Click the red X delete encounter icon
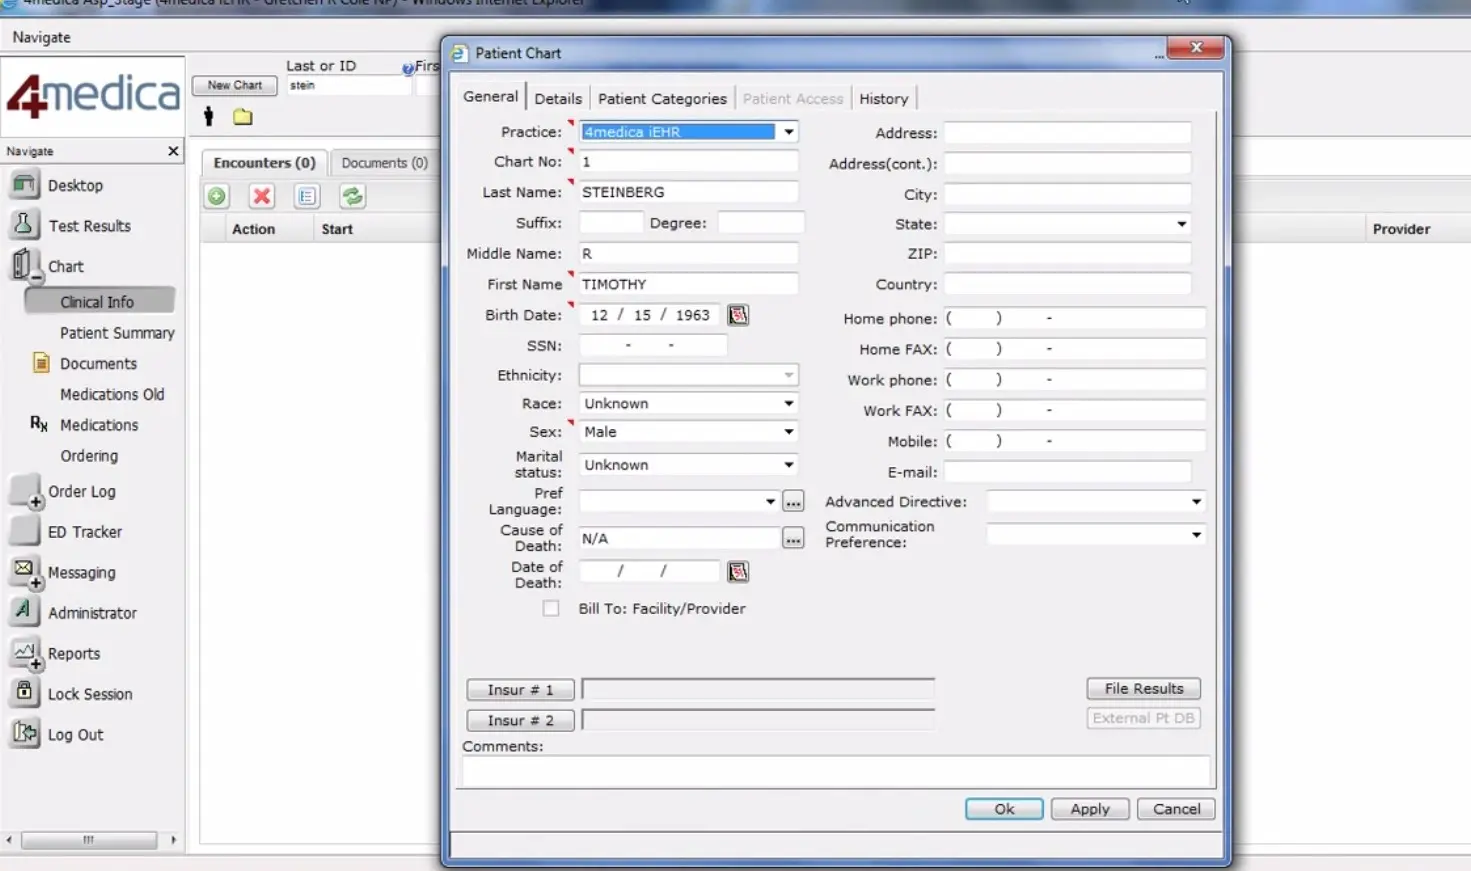 point(262,196)
